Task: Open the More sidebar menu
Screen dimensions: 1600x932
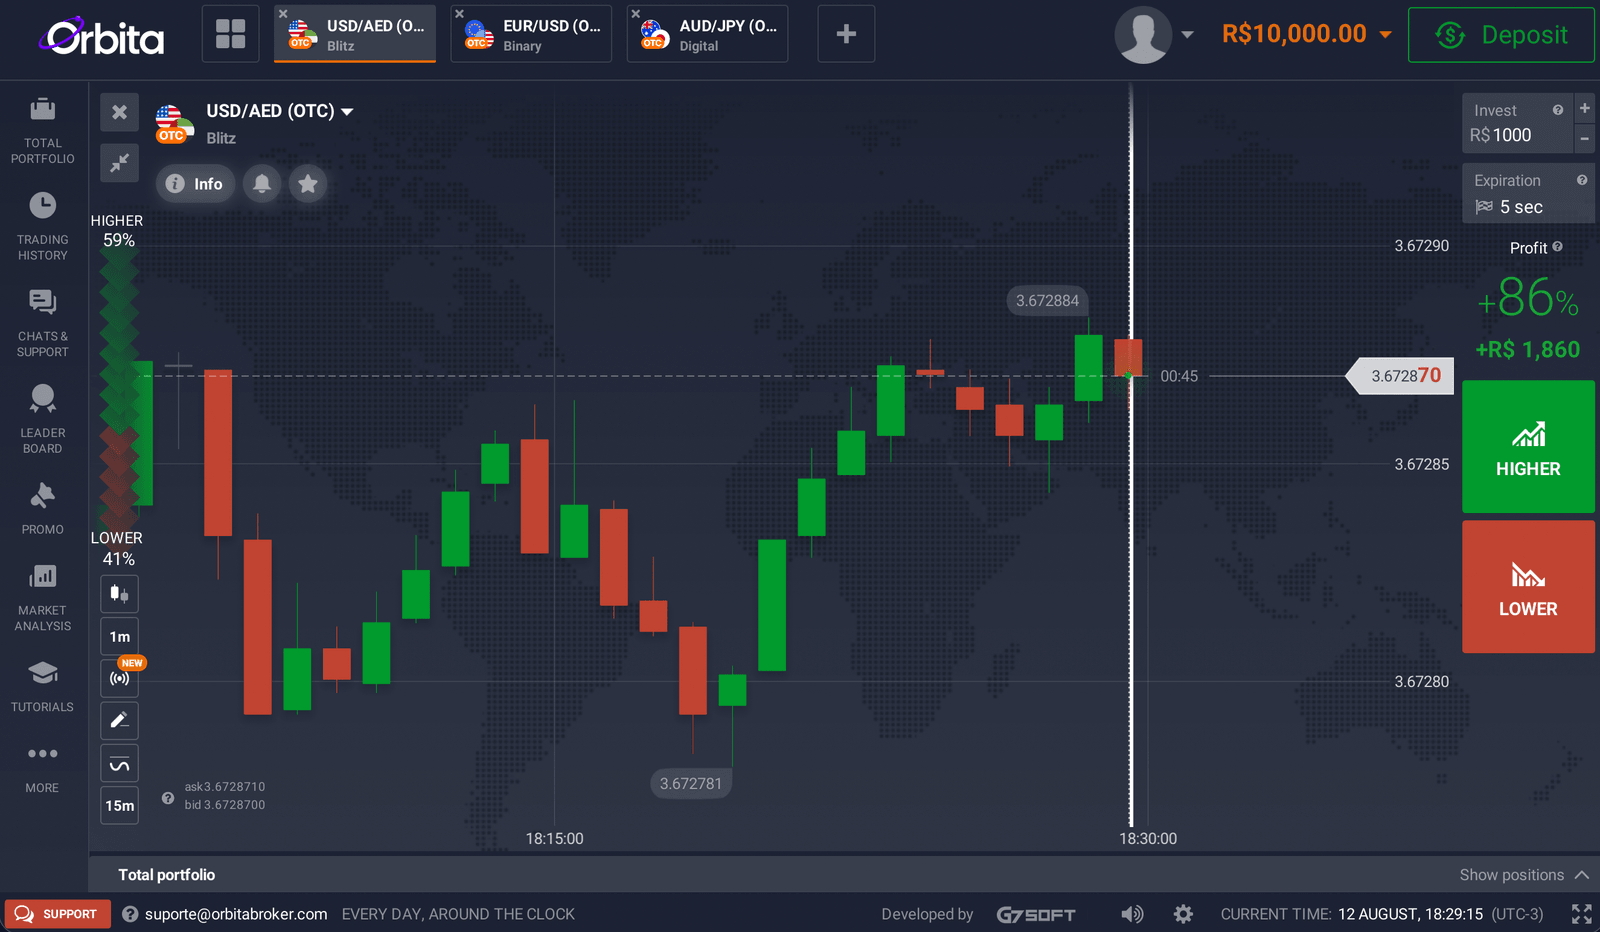Action: (43, 768)
